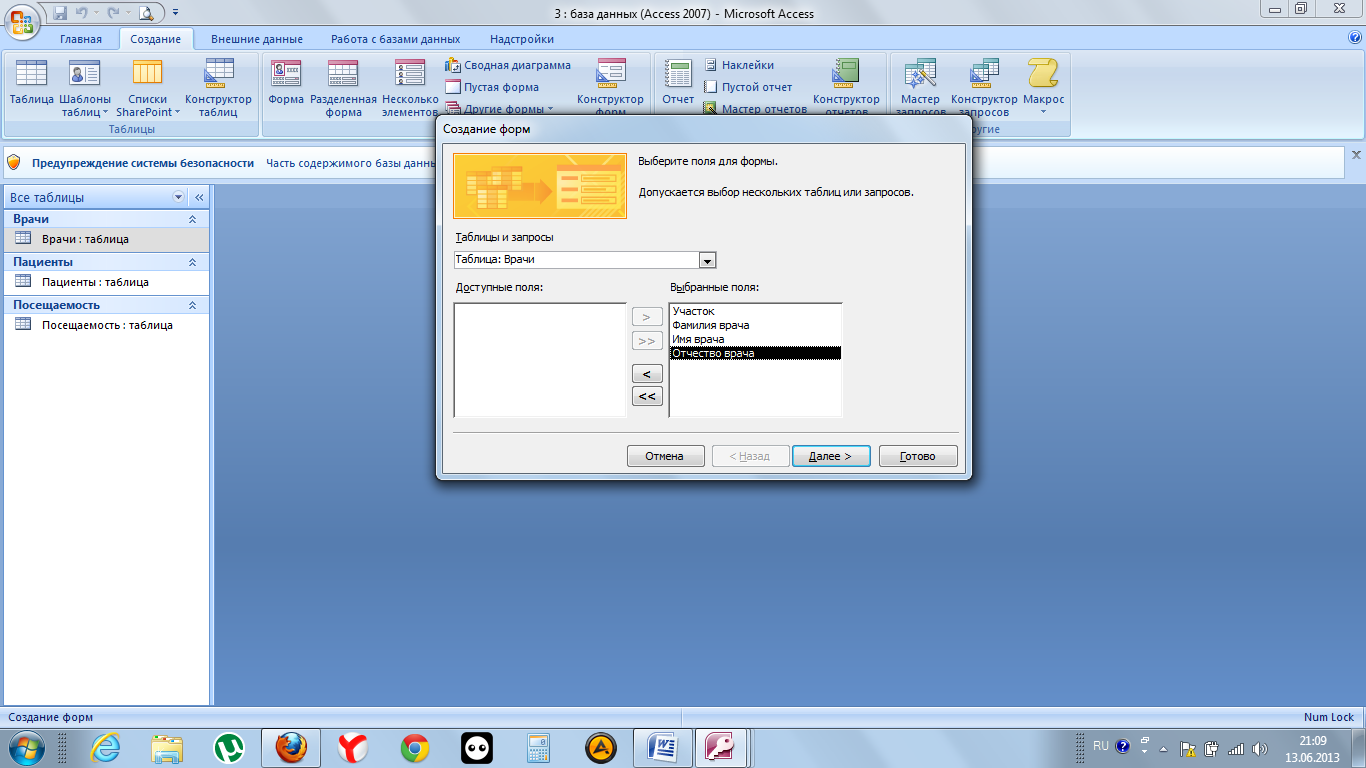The width and height of the screenshot is (1366, 768).
Task: Remove the selected field with the < button
Action: click(x=647, y=373)
